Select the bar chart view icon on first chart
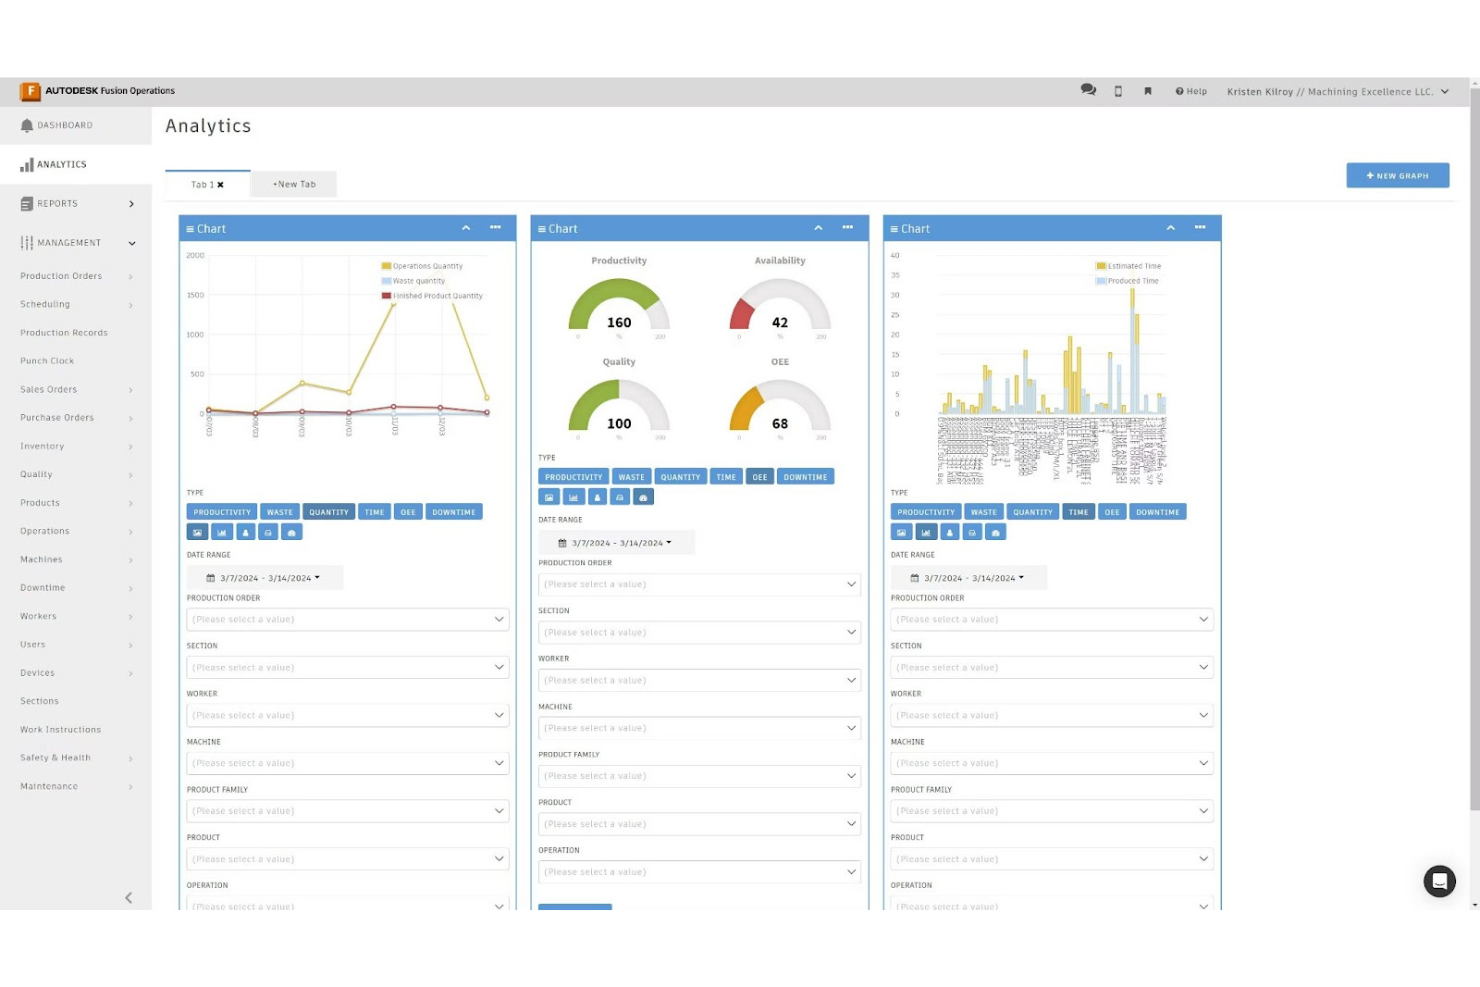 [222, 532]
